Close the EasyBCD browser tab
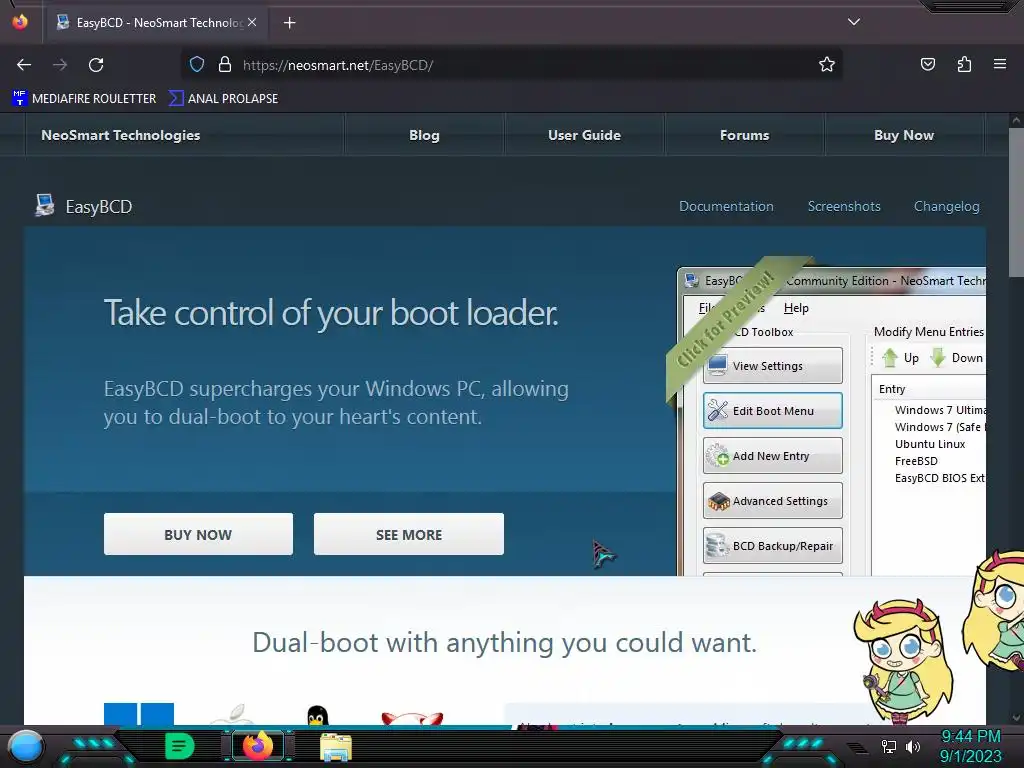The height and width of the screenshot is (768, 1024). (x=252, y=22)
